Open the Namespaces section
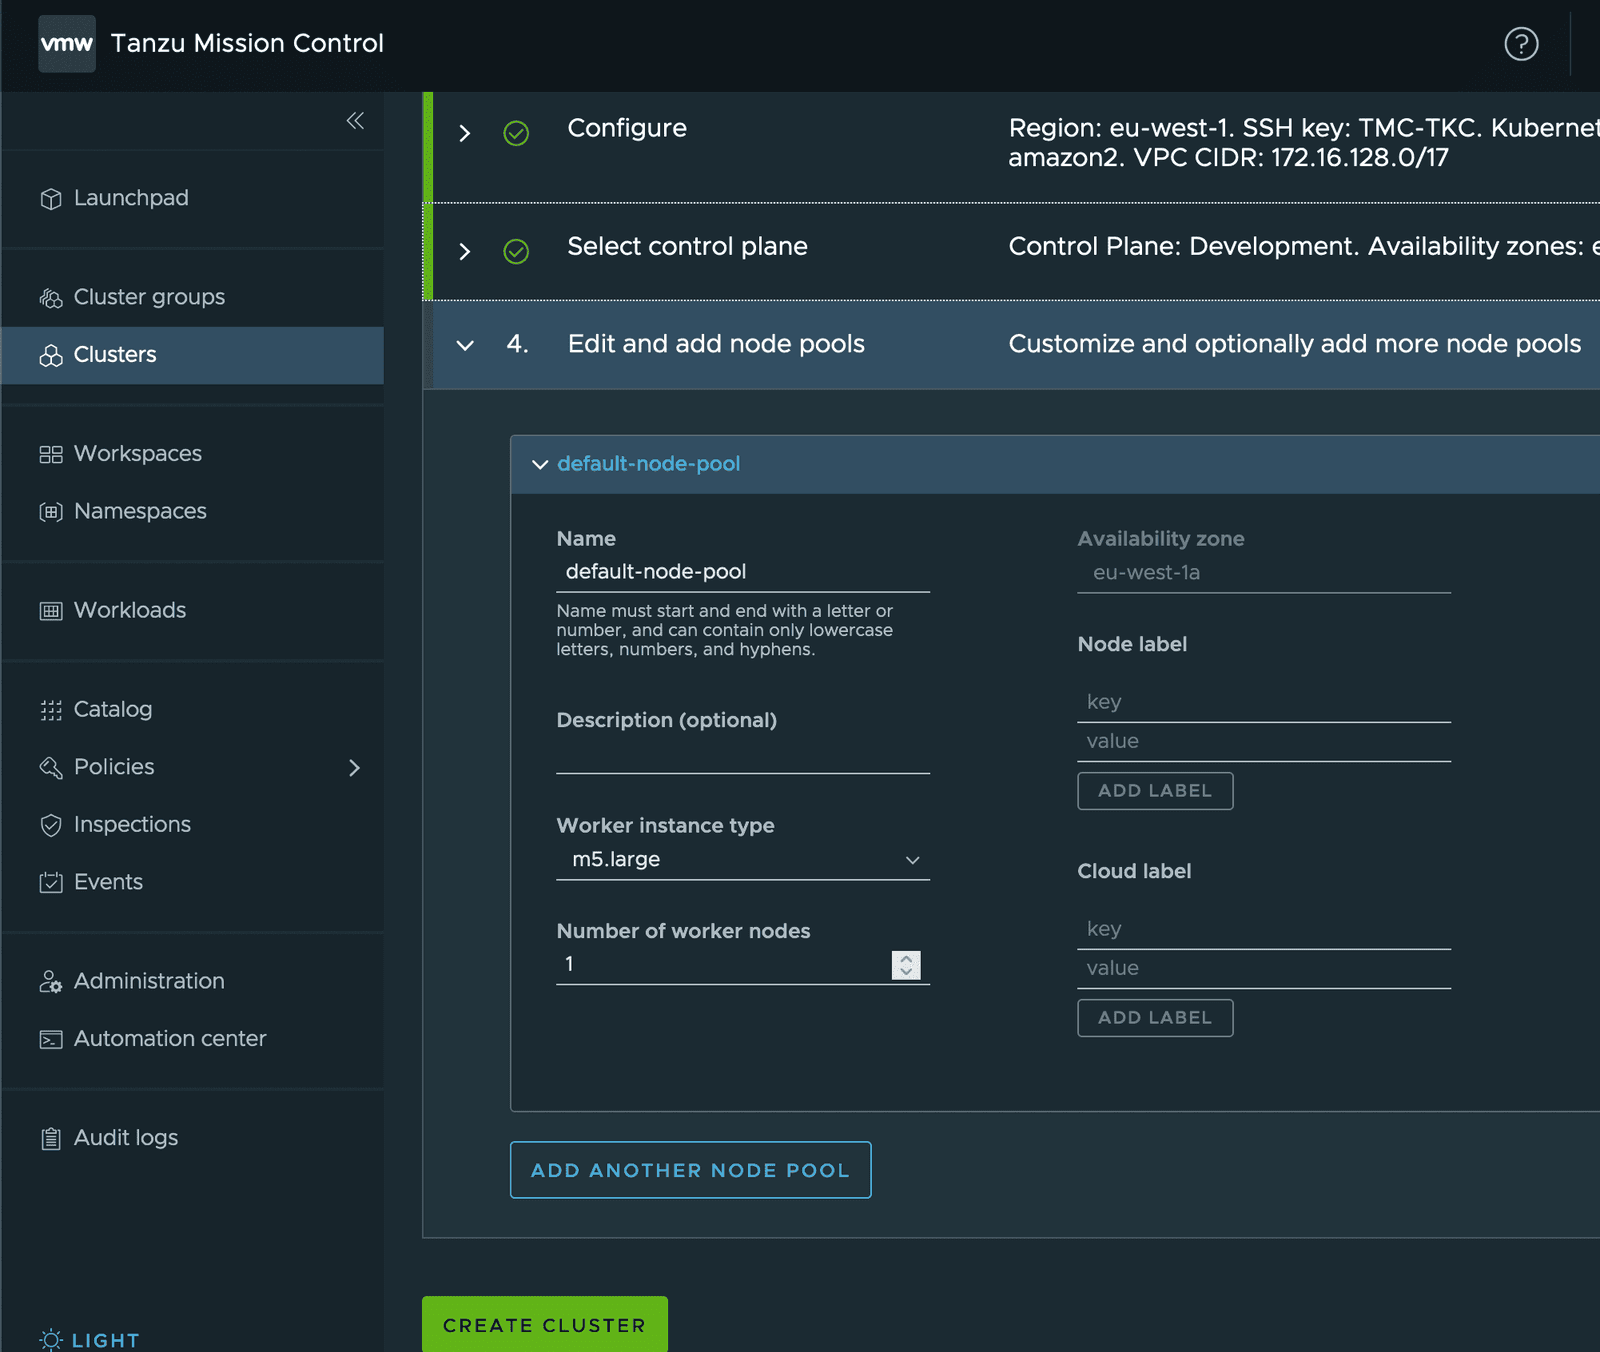This screenshot has width=1600, height=1352. (x=139, y=510)
